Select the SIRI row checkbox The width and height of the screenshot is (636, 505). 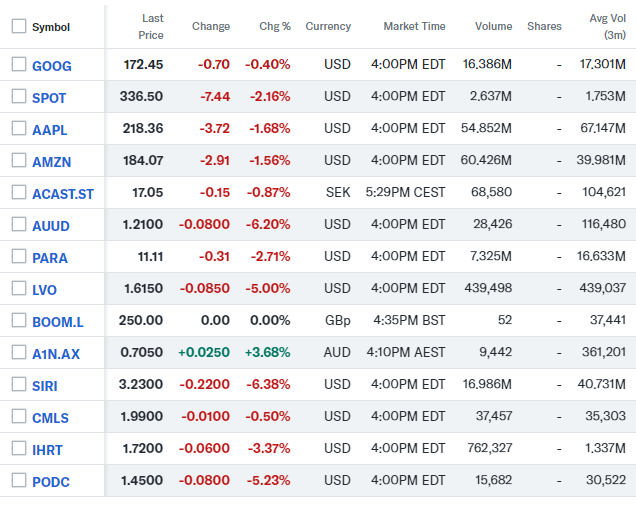click(19, 385)
